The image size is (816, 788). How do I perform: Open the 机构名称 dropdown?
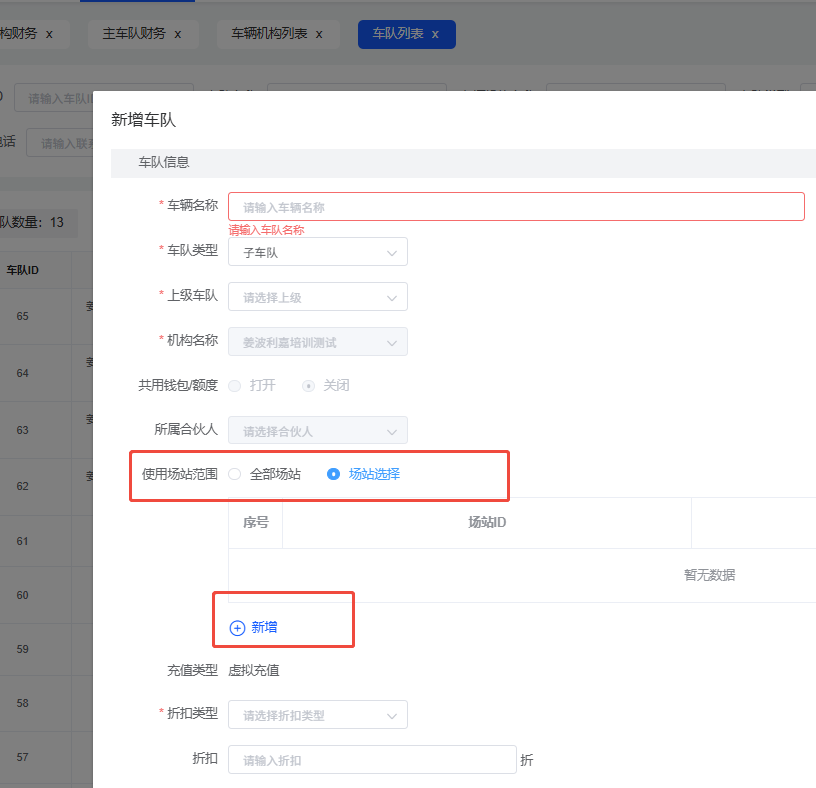(318, 341)
